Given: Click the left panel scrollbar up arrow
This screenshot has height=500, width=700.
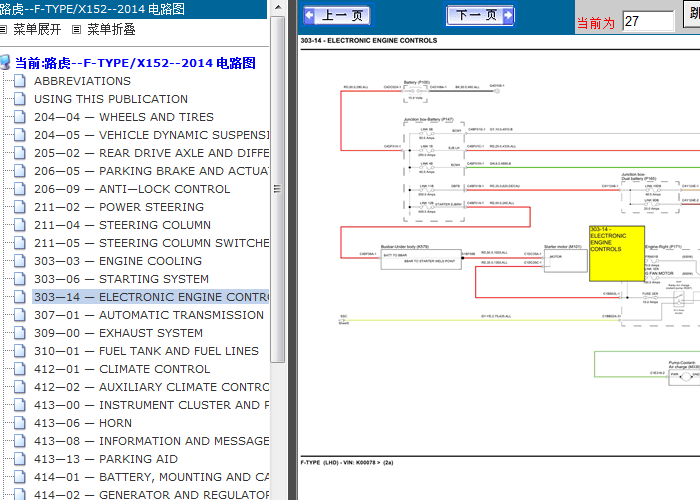Looking at the screenshot, I should pos(278,7).
